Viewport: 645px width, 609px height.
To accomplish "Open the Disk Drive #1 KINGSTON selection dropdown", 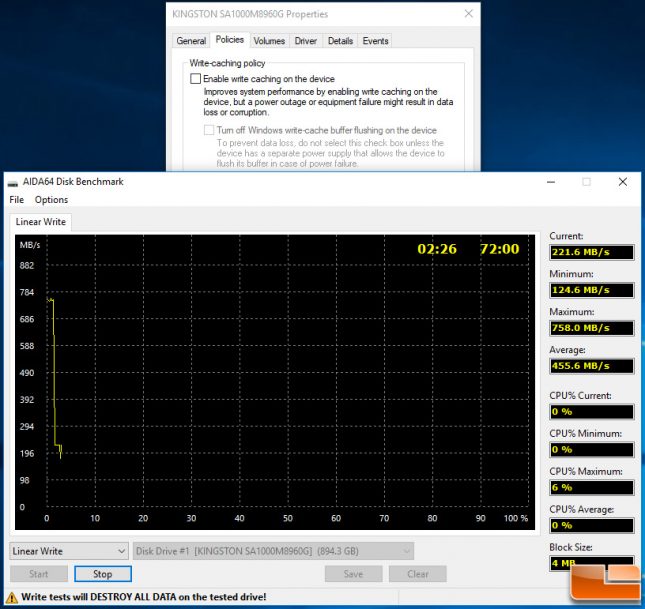I will [273, 551].
